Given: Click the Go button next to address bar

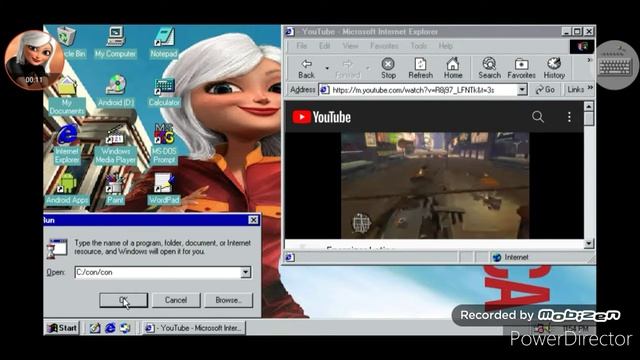Looking at the screenshot, I should point(545,90).
